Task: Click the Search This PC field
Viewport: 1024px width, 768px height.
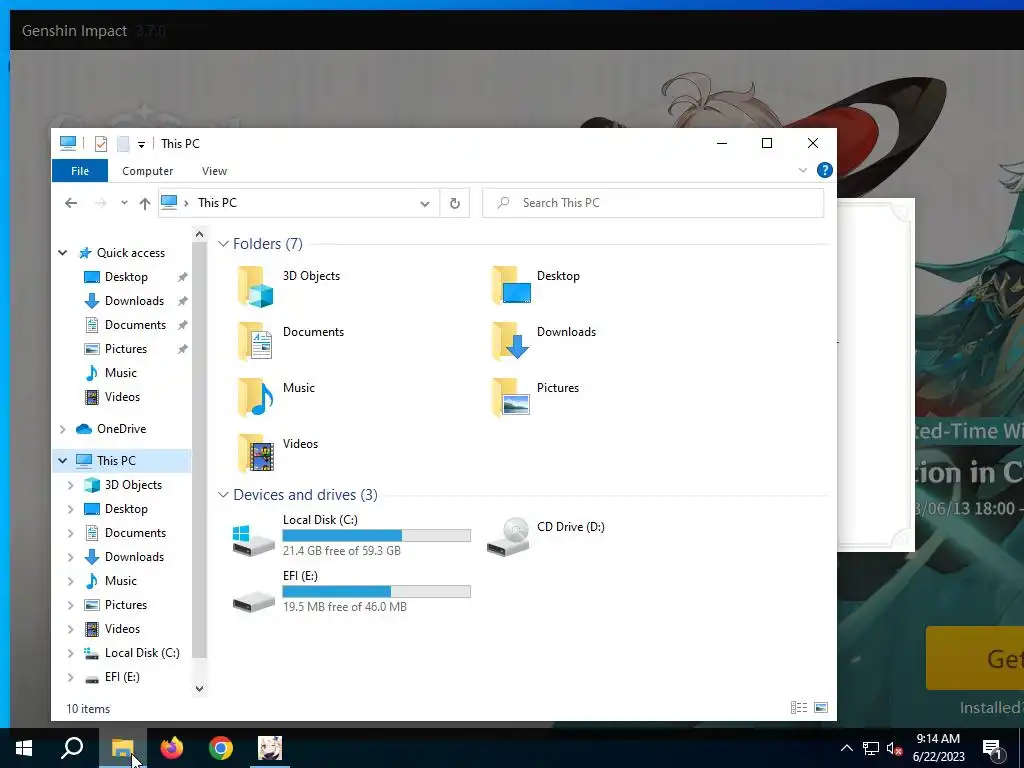Action: pos(653,203)
